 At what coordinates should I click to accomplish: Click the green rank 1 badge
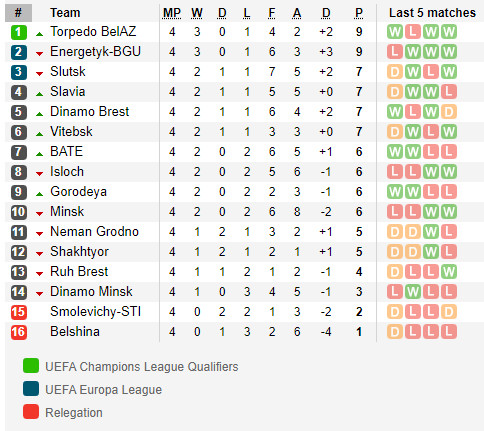[x=19, y=32]
